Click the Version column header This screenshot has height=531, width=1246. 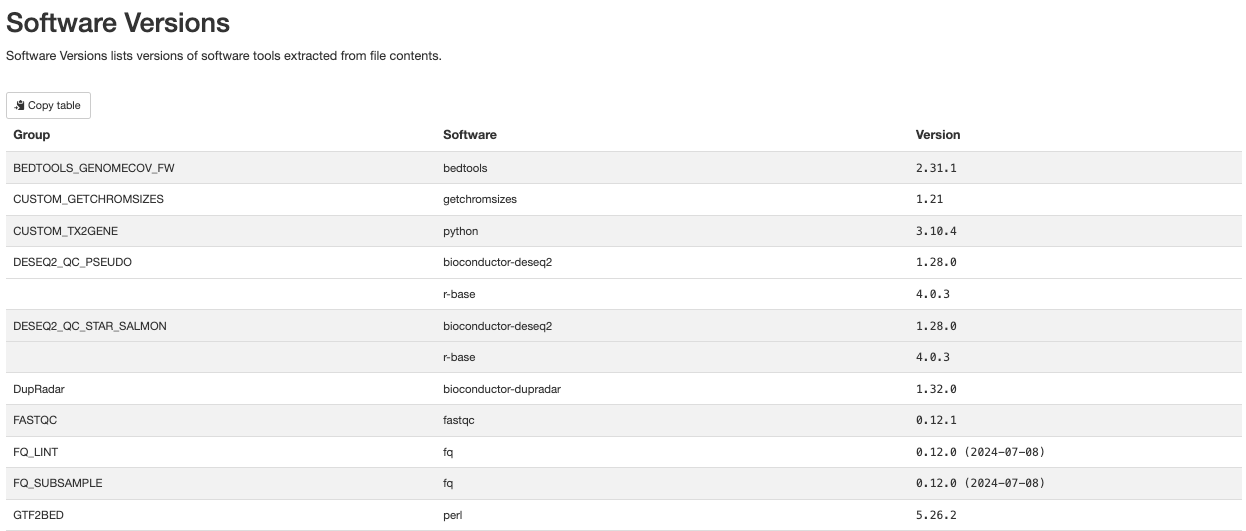(938, 134)
